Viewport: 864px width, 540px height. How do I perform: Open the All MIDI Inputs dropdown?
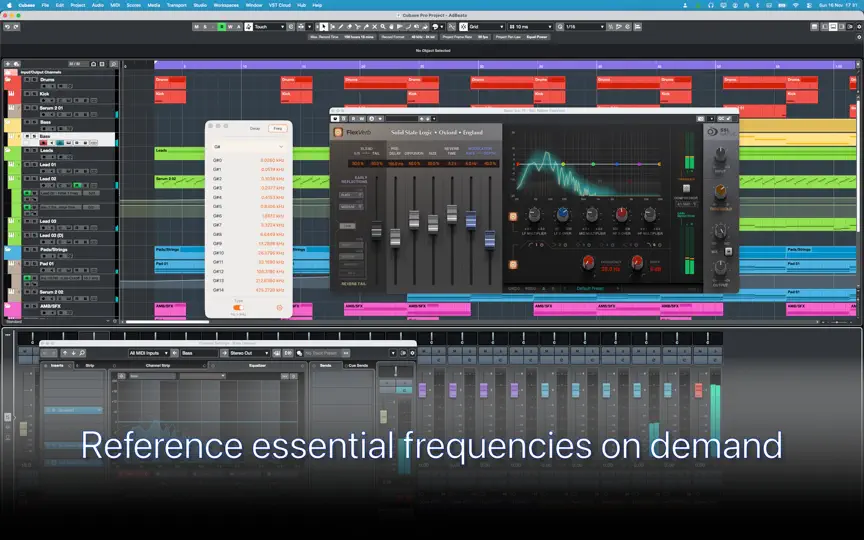point(149,353)
